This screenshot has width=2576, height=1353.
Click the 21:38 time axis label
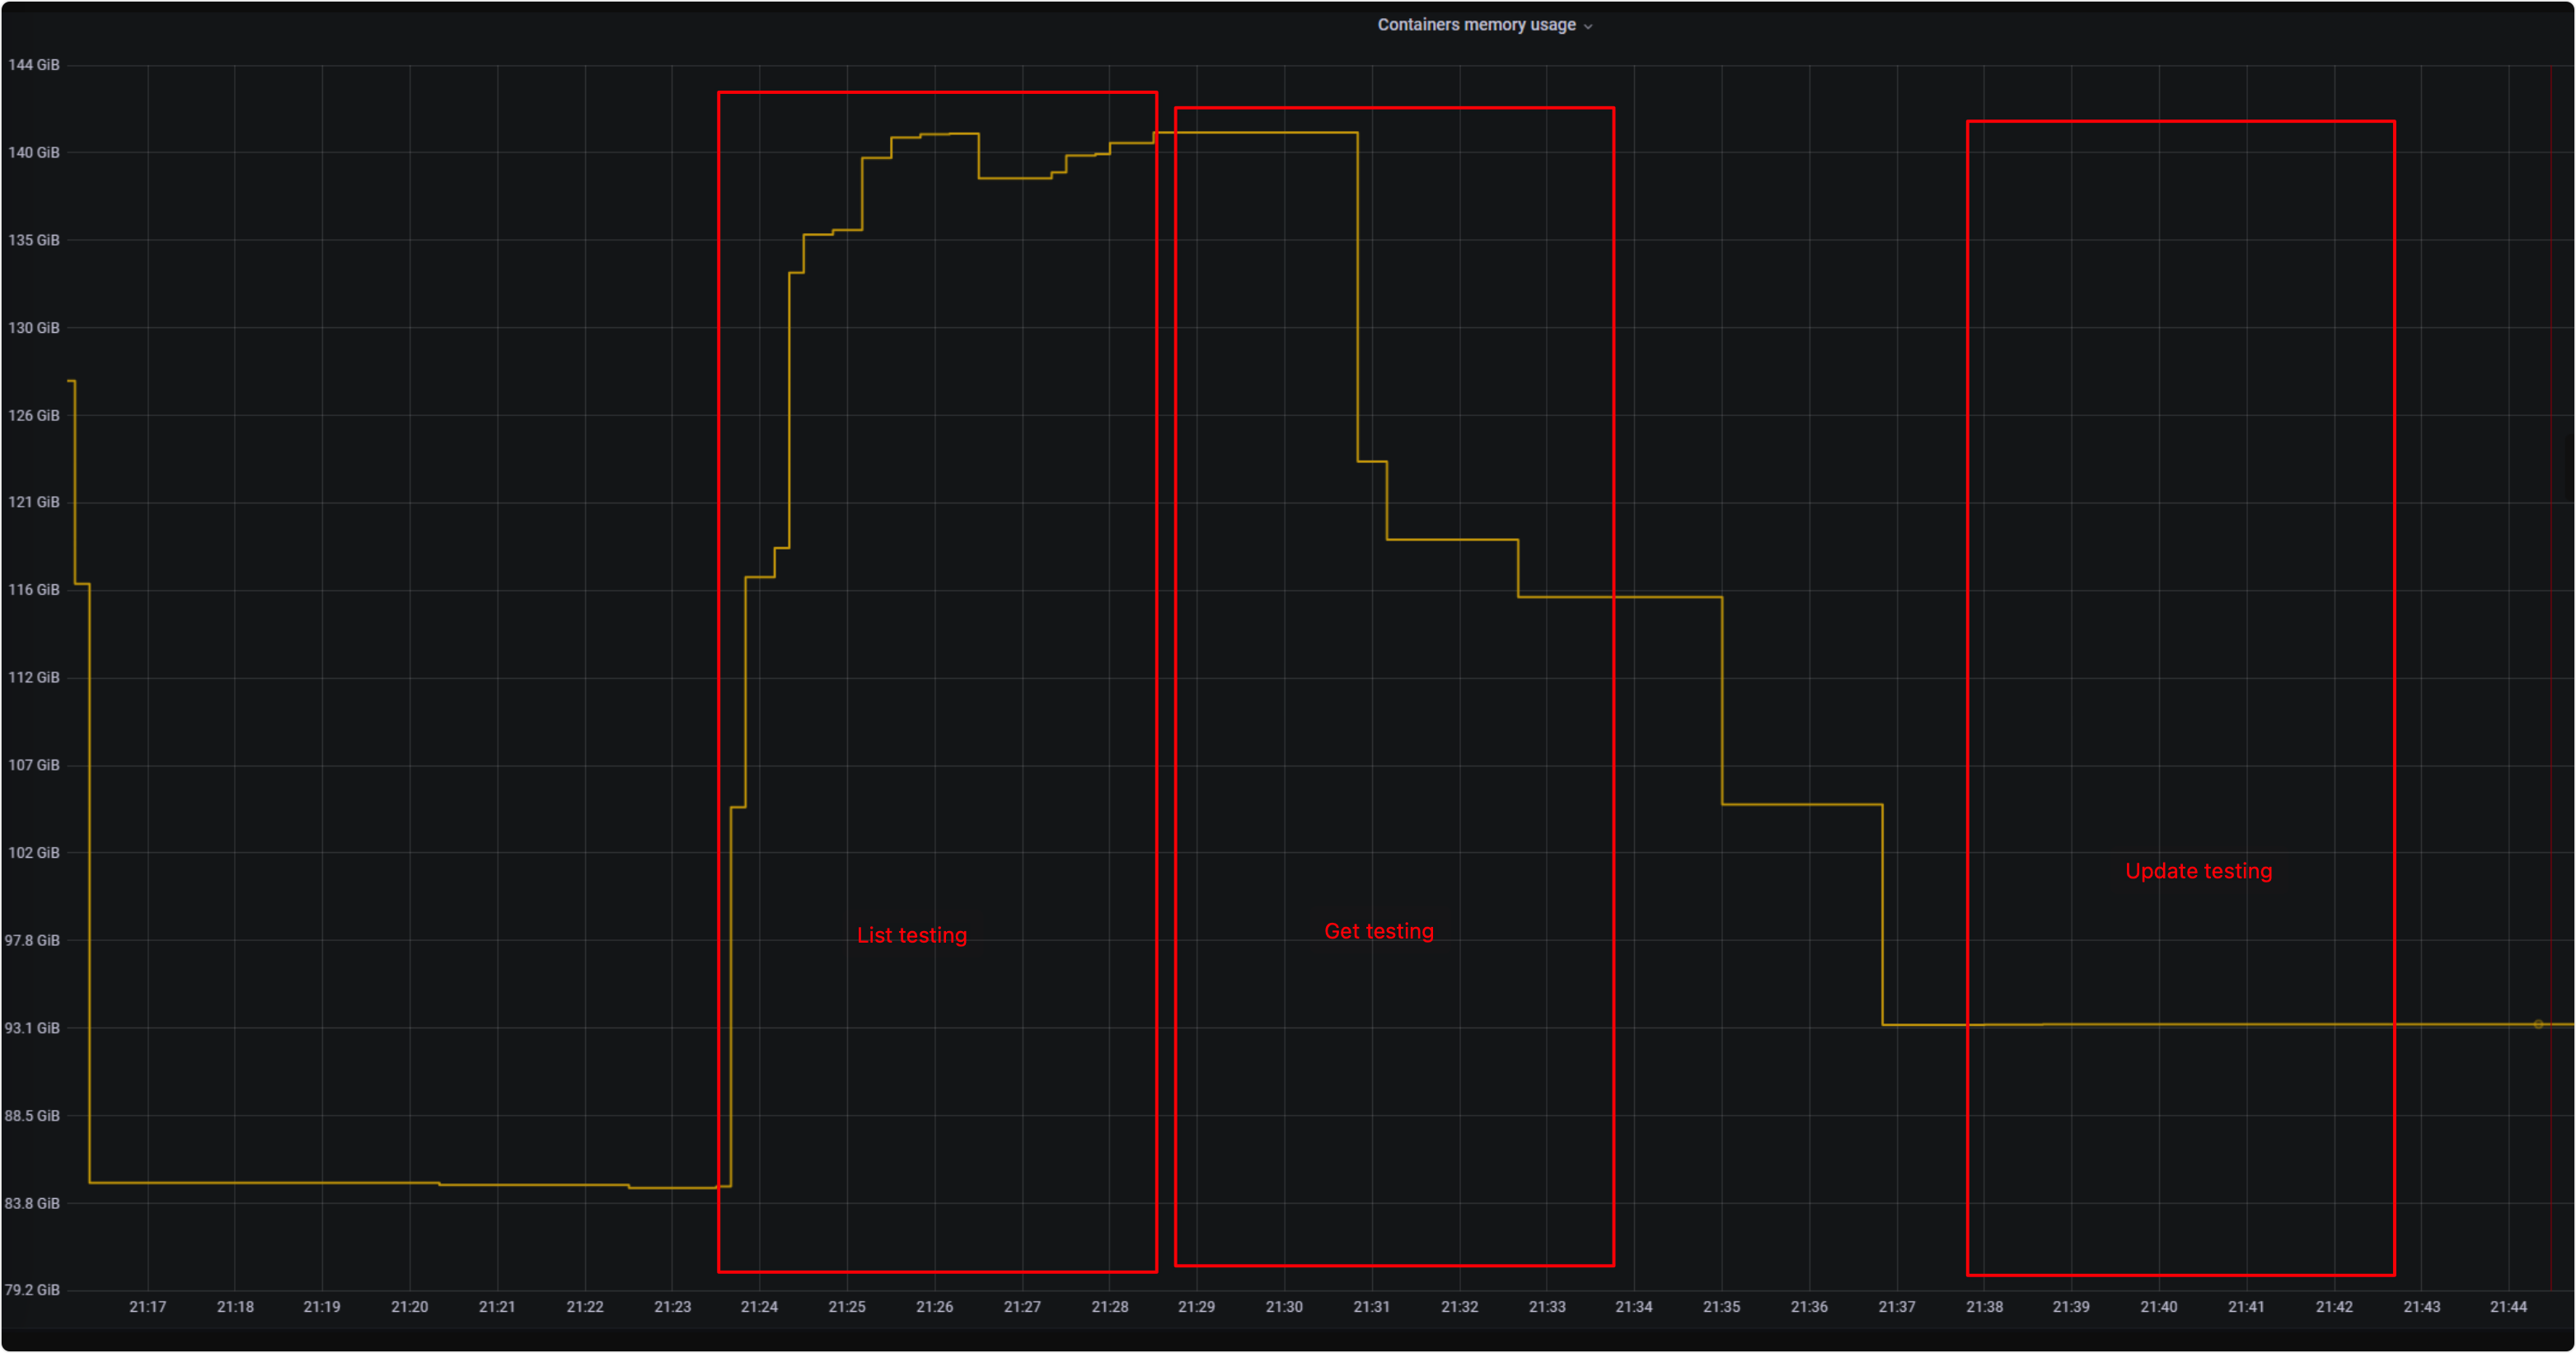(x=1984, y=1307)
